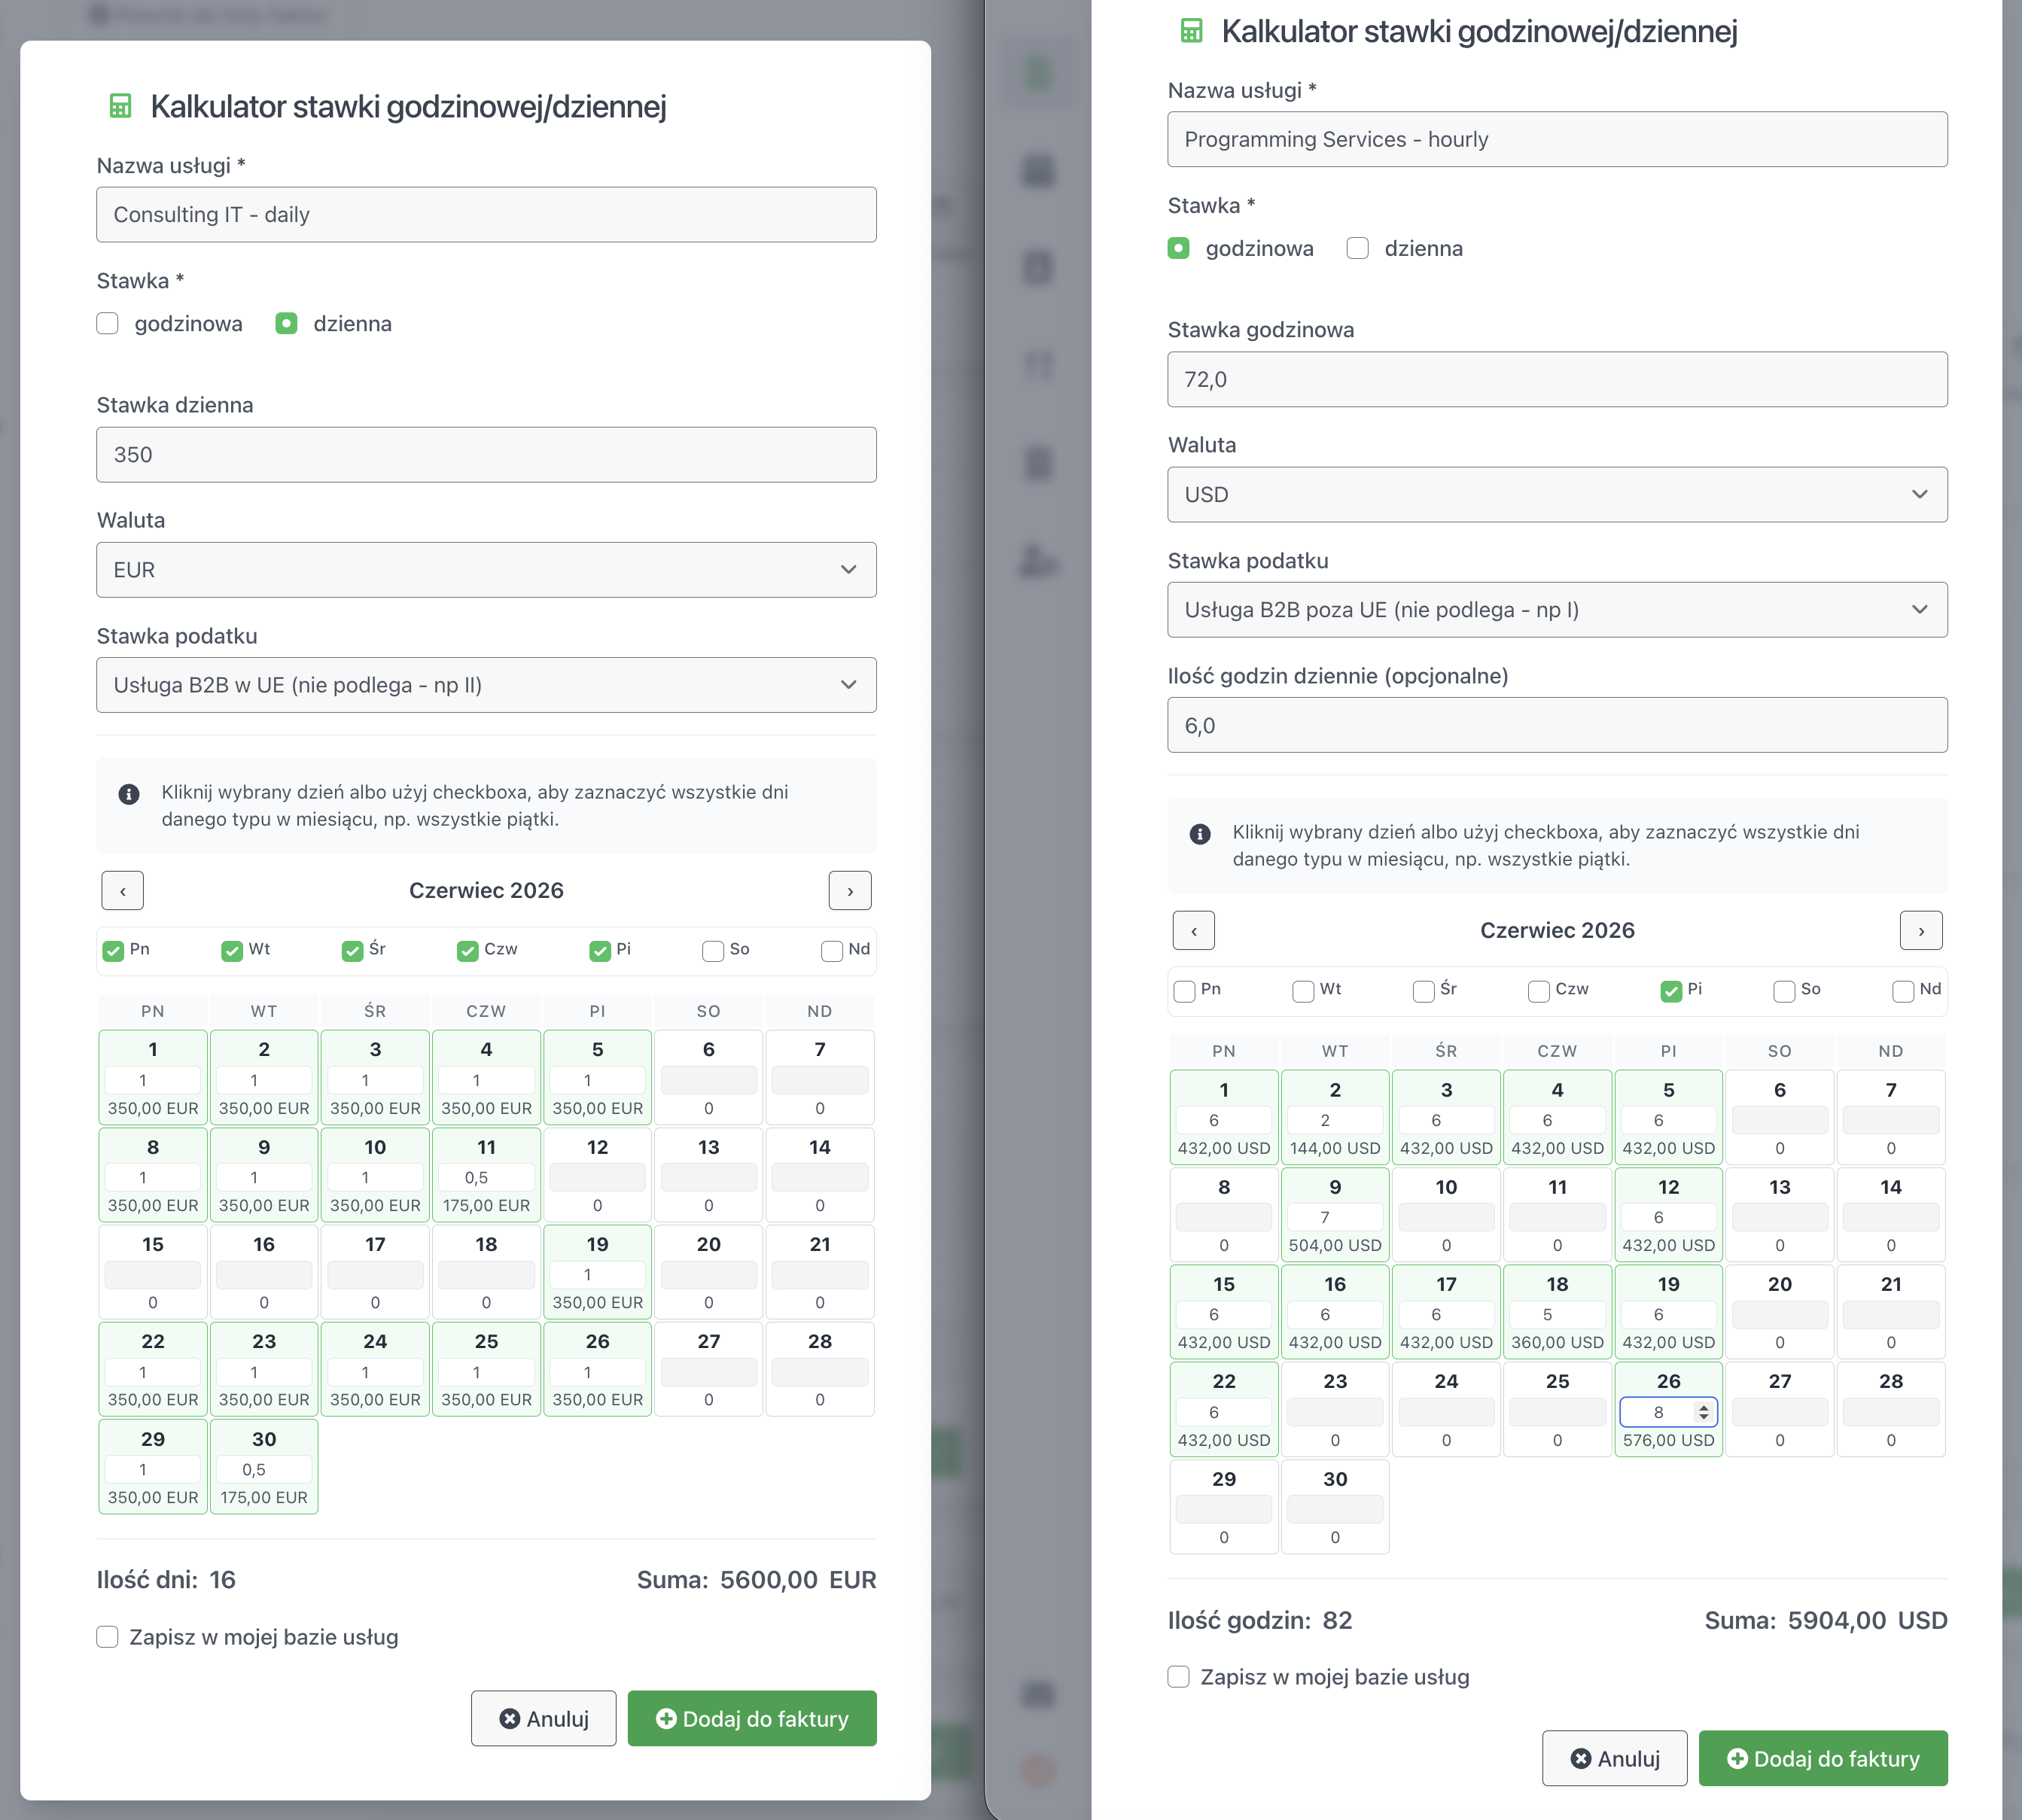Click the 'Suma: 5904,00 USD' total text

click(x=1826, y=1620)
